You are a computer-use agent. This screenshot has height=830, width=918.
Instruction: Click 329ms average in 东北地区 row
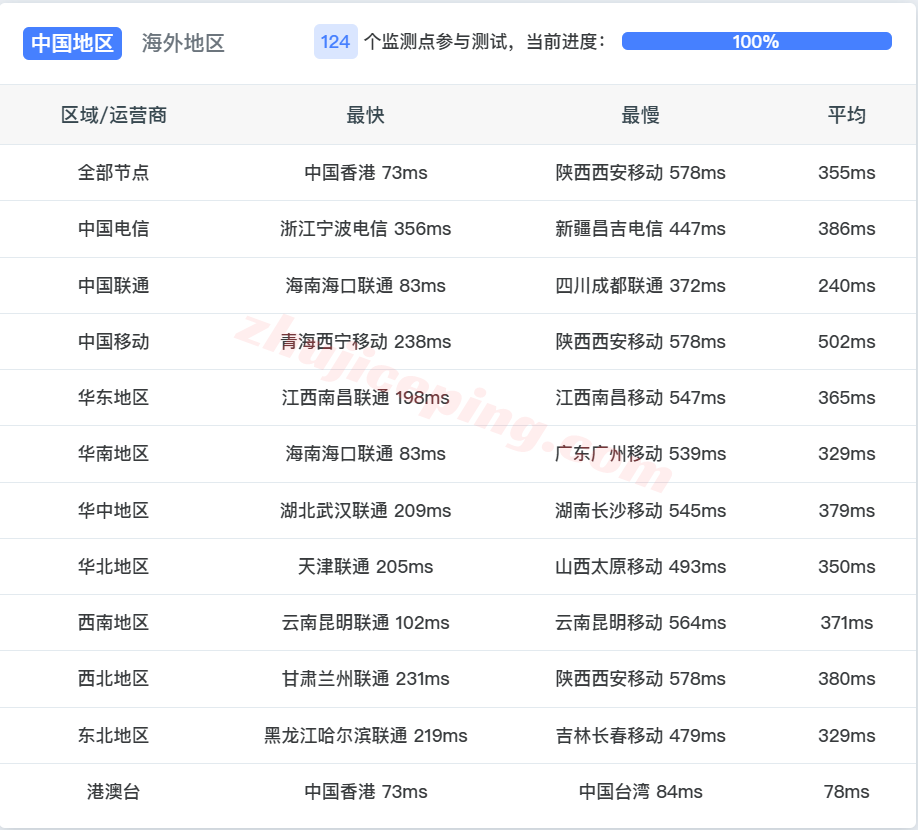coord(847,736)
